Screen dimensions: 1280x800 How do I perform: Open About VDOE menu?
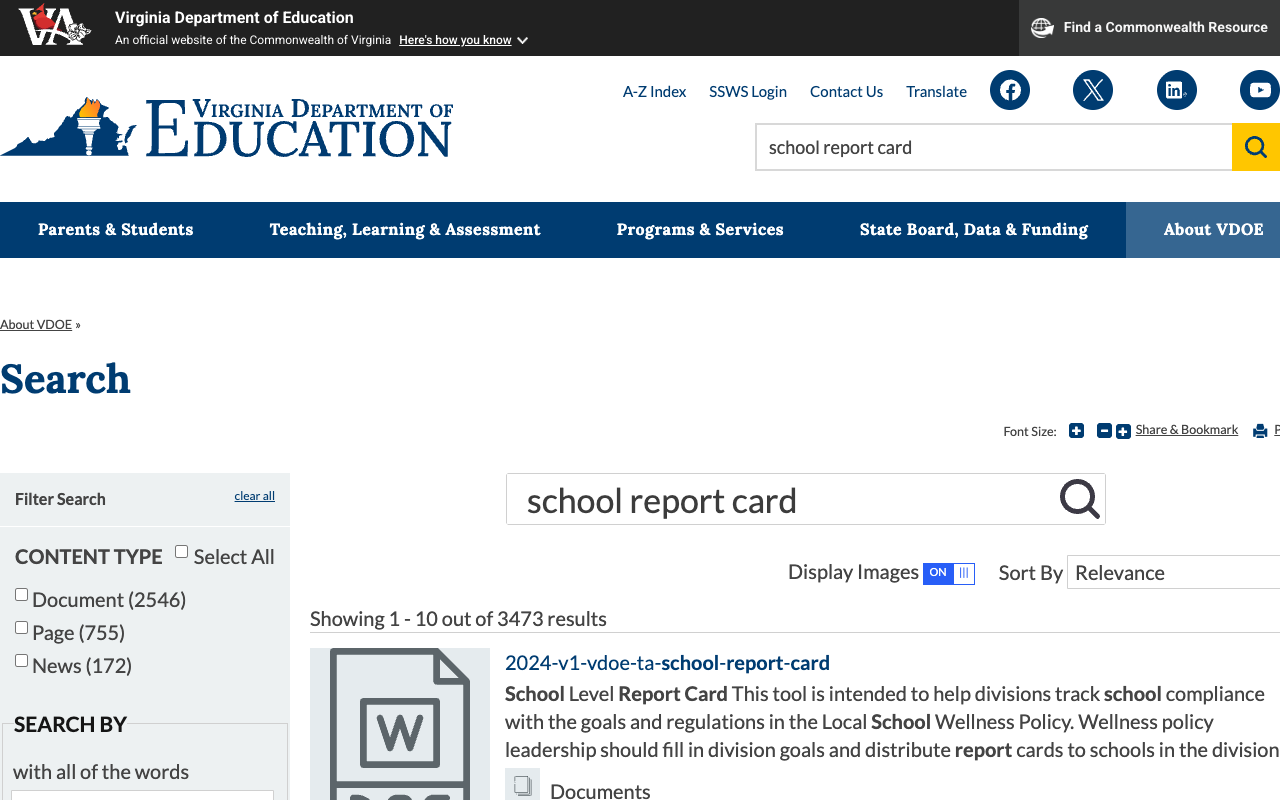point(1203,230)
